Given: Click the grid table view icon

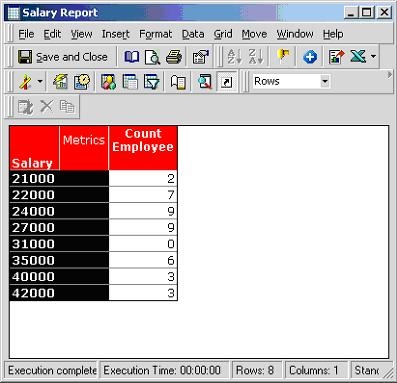Looking at the screenshot, I should click(130, 82).
